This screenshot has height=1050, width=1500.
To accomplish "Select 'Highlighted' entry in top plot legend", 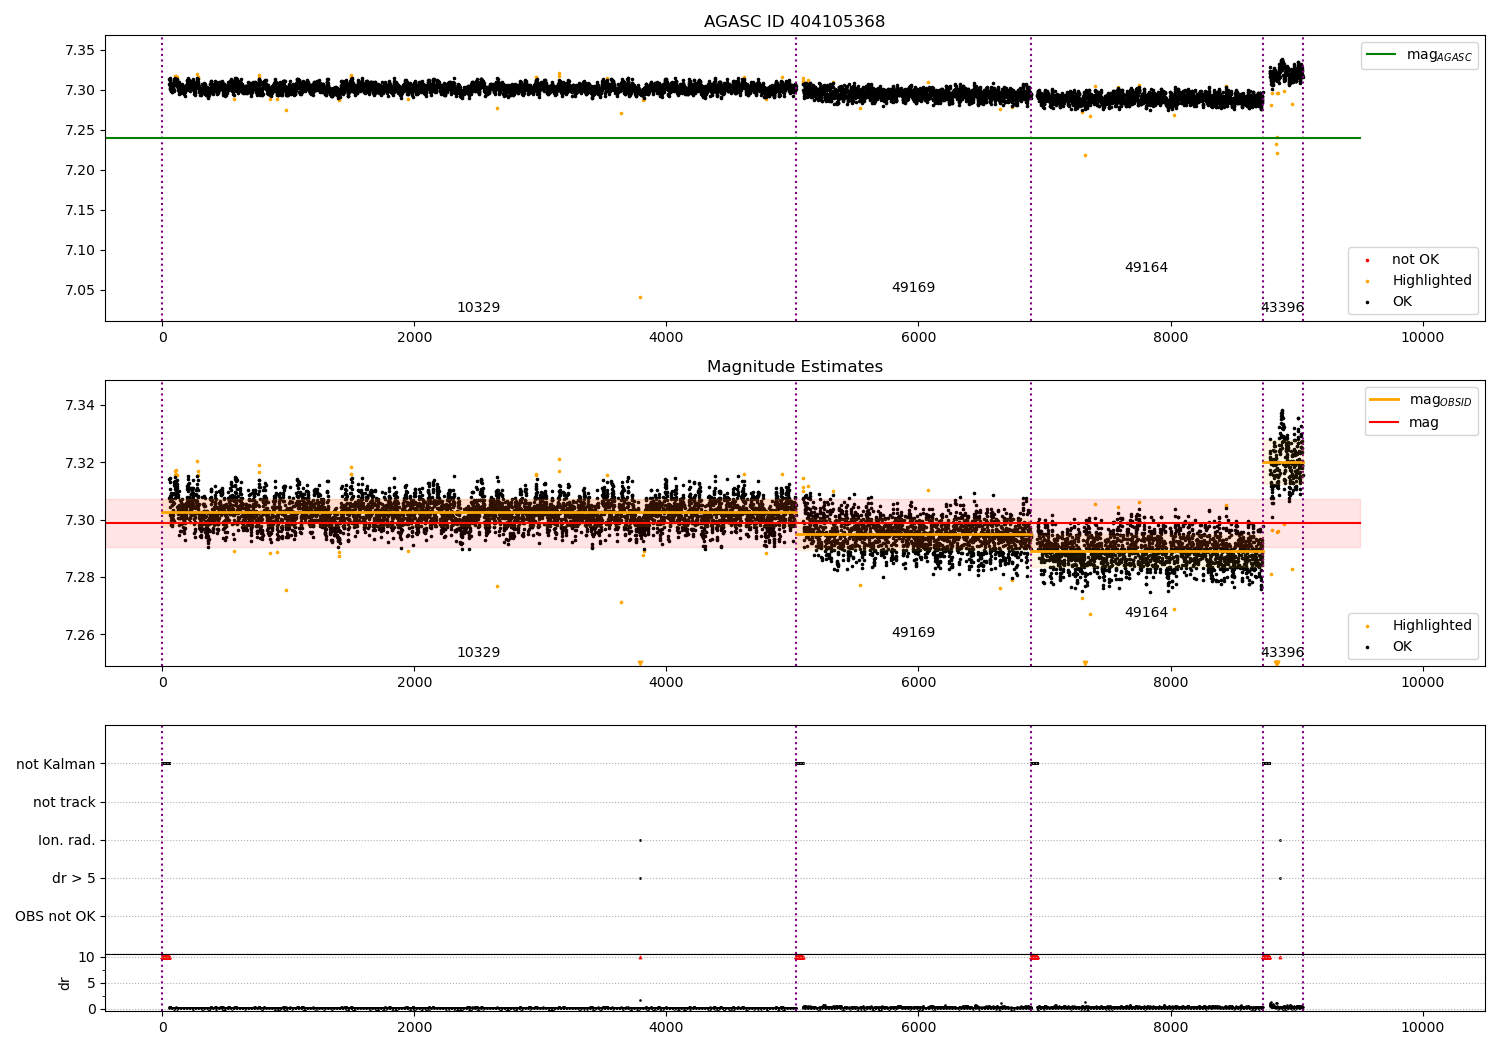I will (1431, 281).
